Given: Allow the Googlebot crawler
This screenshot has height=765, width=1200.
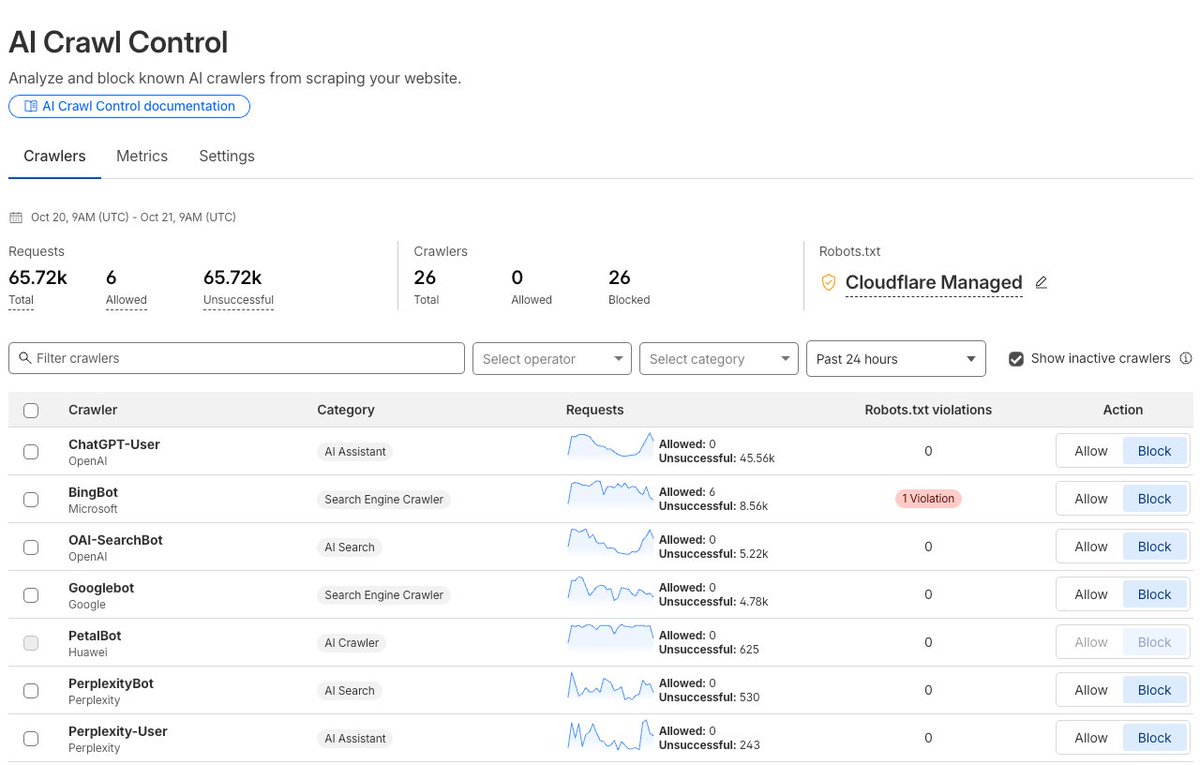Looking at the screenshot, I should coord(1091,595).
